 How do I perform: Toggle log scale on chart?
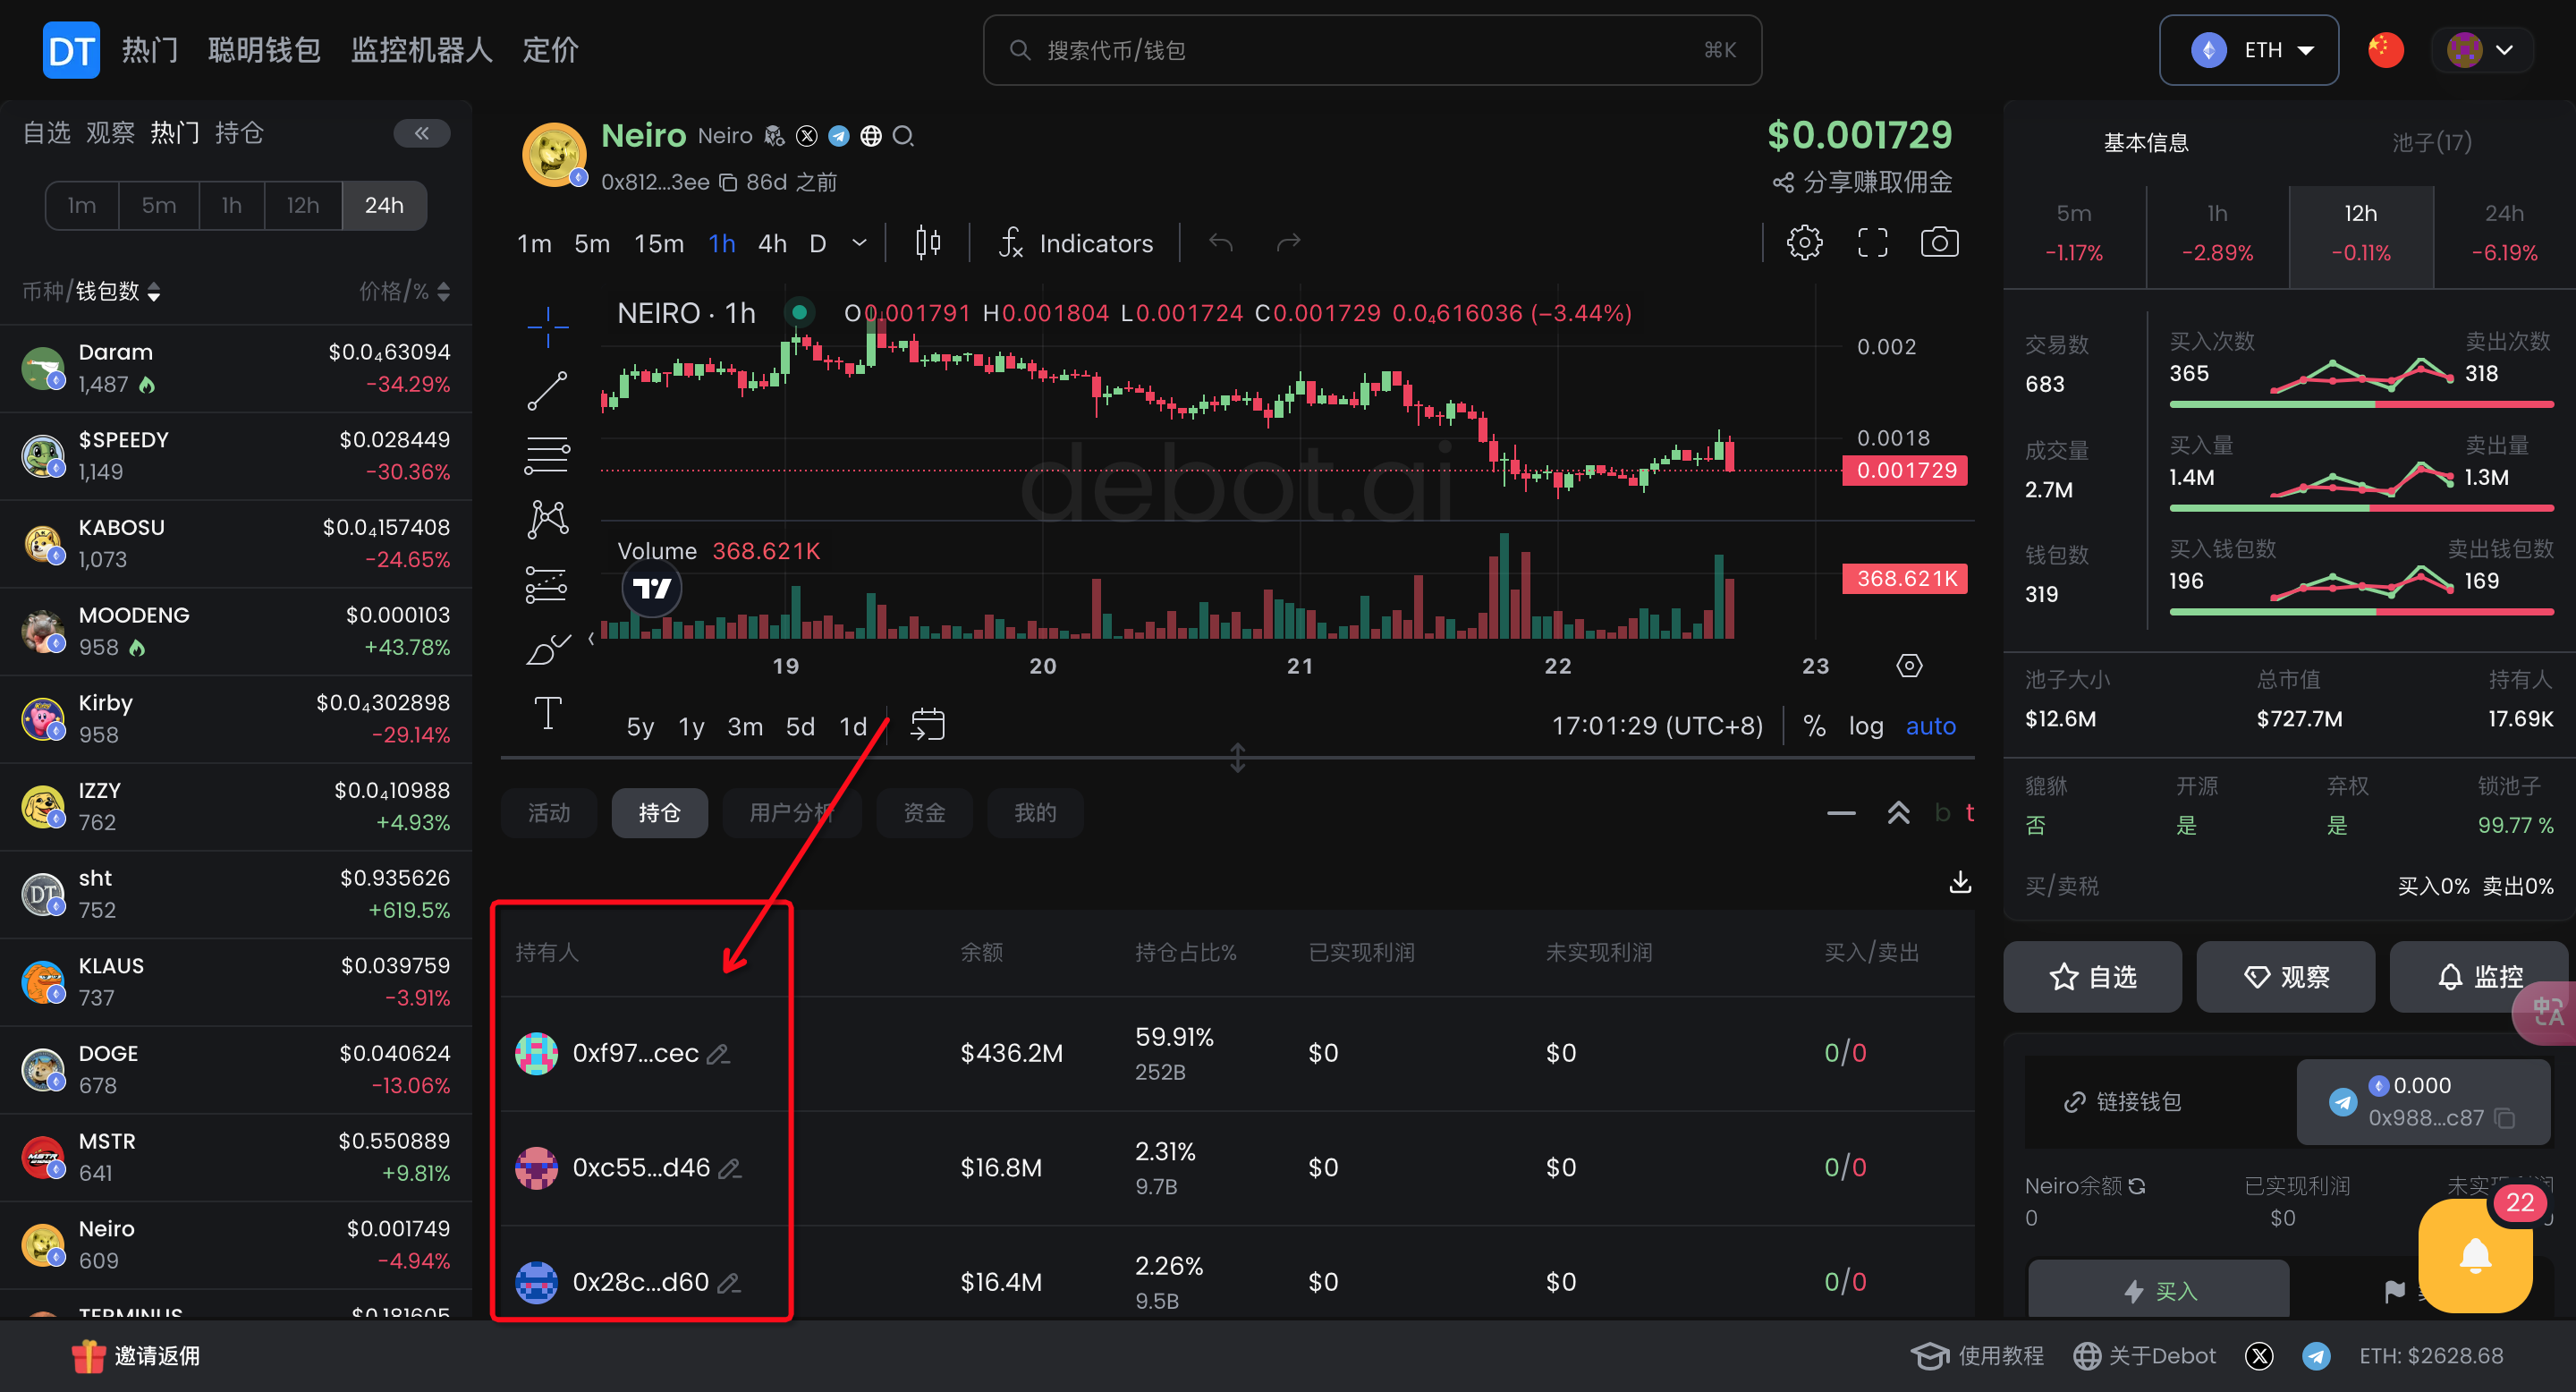point(1865,726)
